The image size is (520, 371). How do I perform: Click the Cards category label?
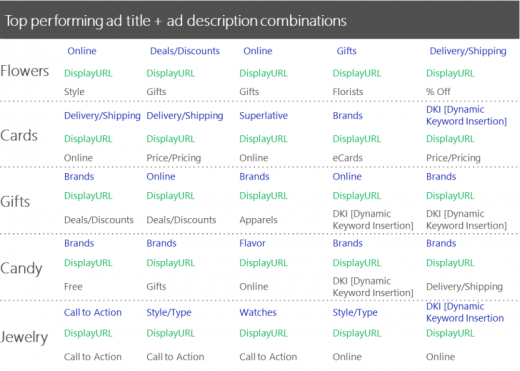point(19,136)
